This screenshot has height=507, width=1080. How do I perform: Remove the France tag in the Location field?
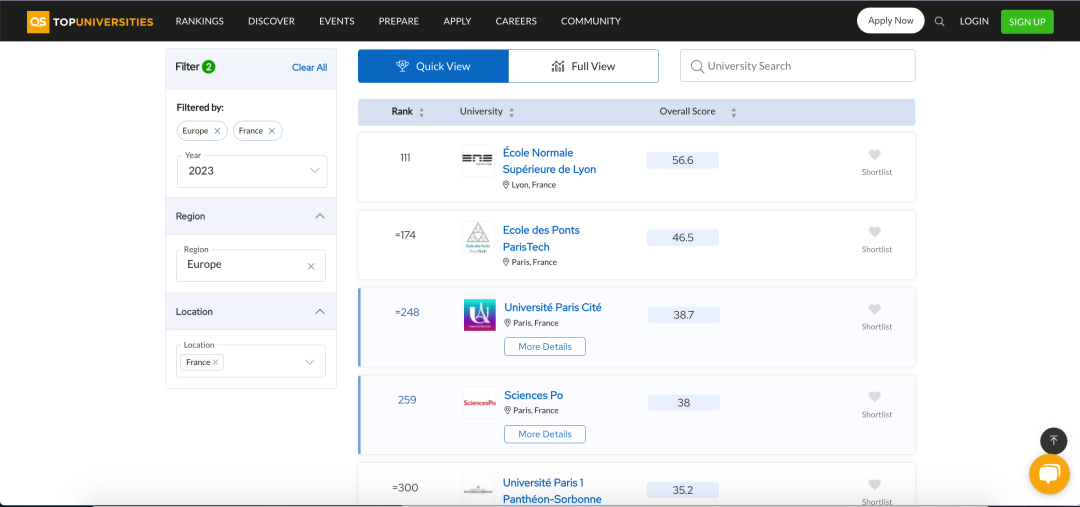216,362
